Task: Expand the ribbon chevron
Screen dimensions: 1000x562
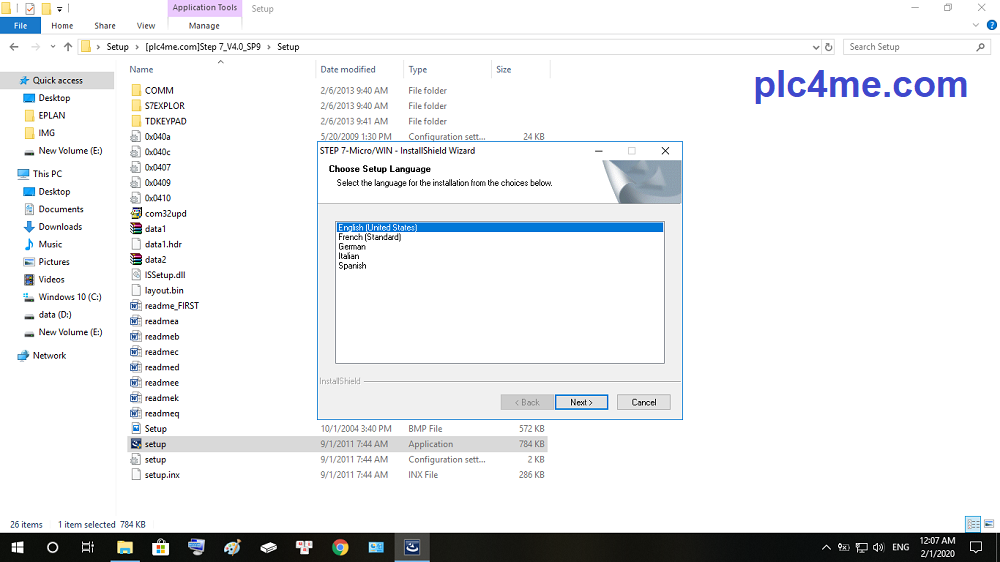Action: (975, 26)
